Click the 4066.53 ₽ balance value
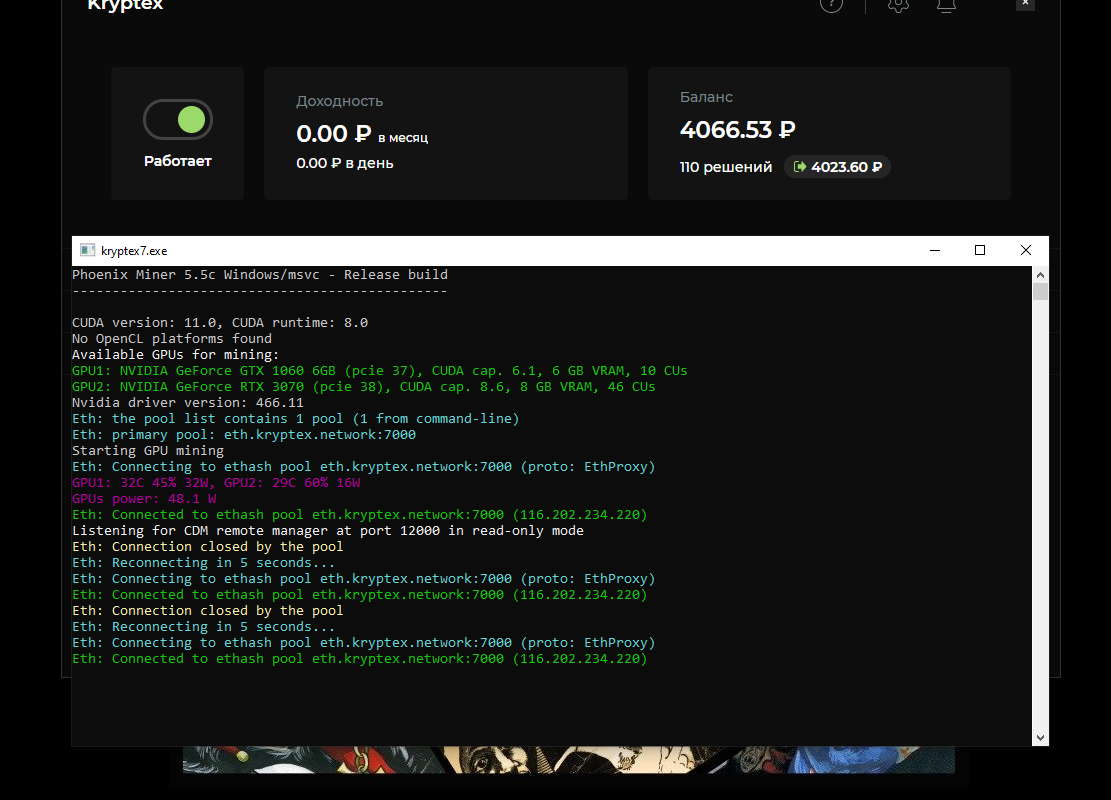This screenshot has height=800, width=1111. pyautogui.click(x=738, y=130)
